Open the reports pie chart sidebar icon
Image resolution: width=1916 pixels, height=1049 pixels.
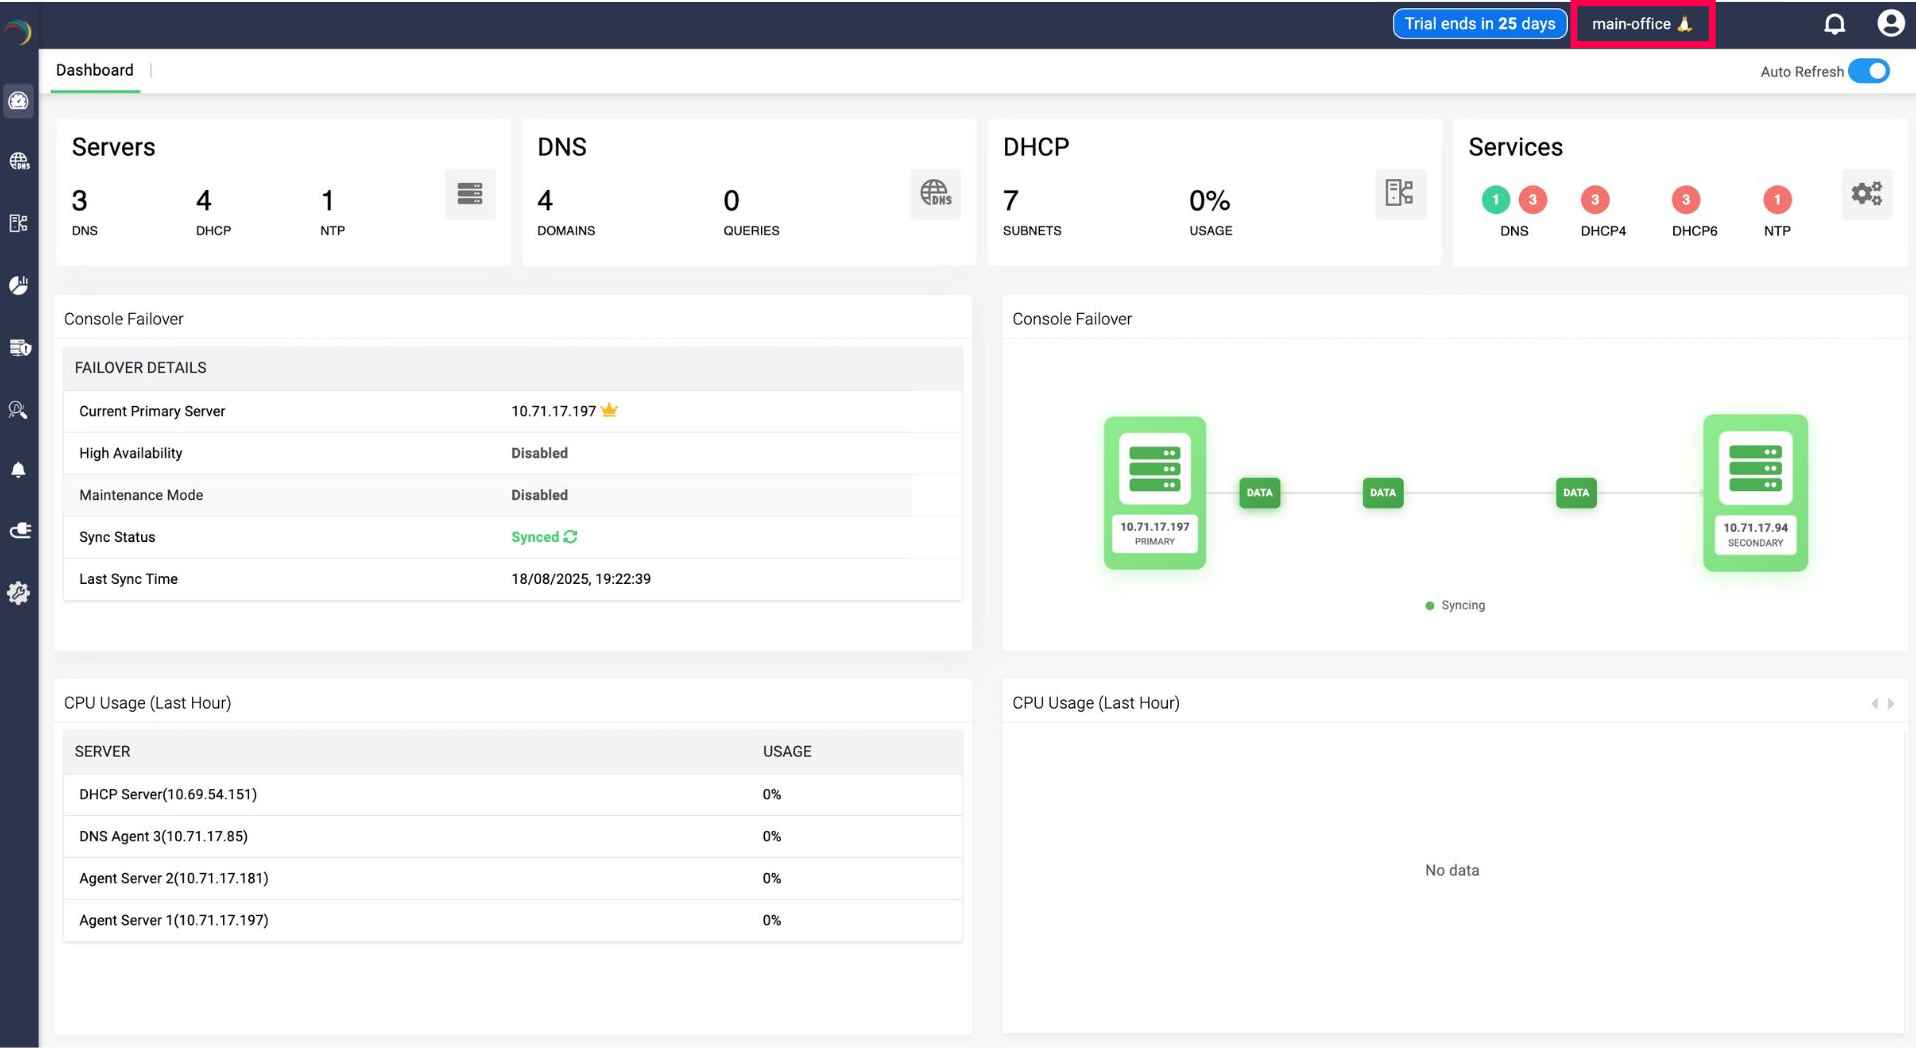19,286
